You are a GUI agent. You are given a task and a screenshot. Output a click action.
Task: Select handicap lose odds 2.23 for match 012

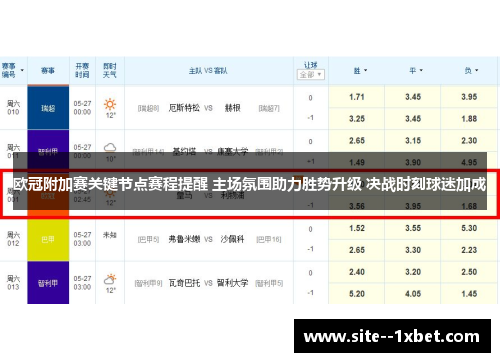click(469, 250)
